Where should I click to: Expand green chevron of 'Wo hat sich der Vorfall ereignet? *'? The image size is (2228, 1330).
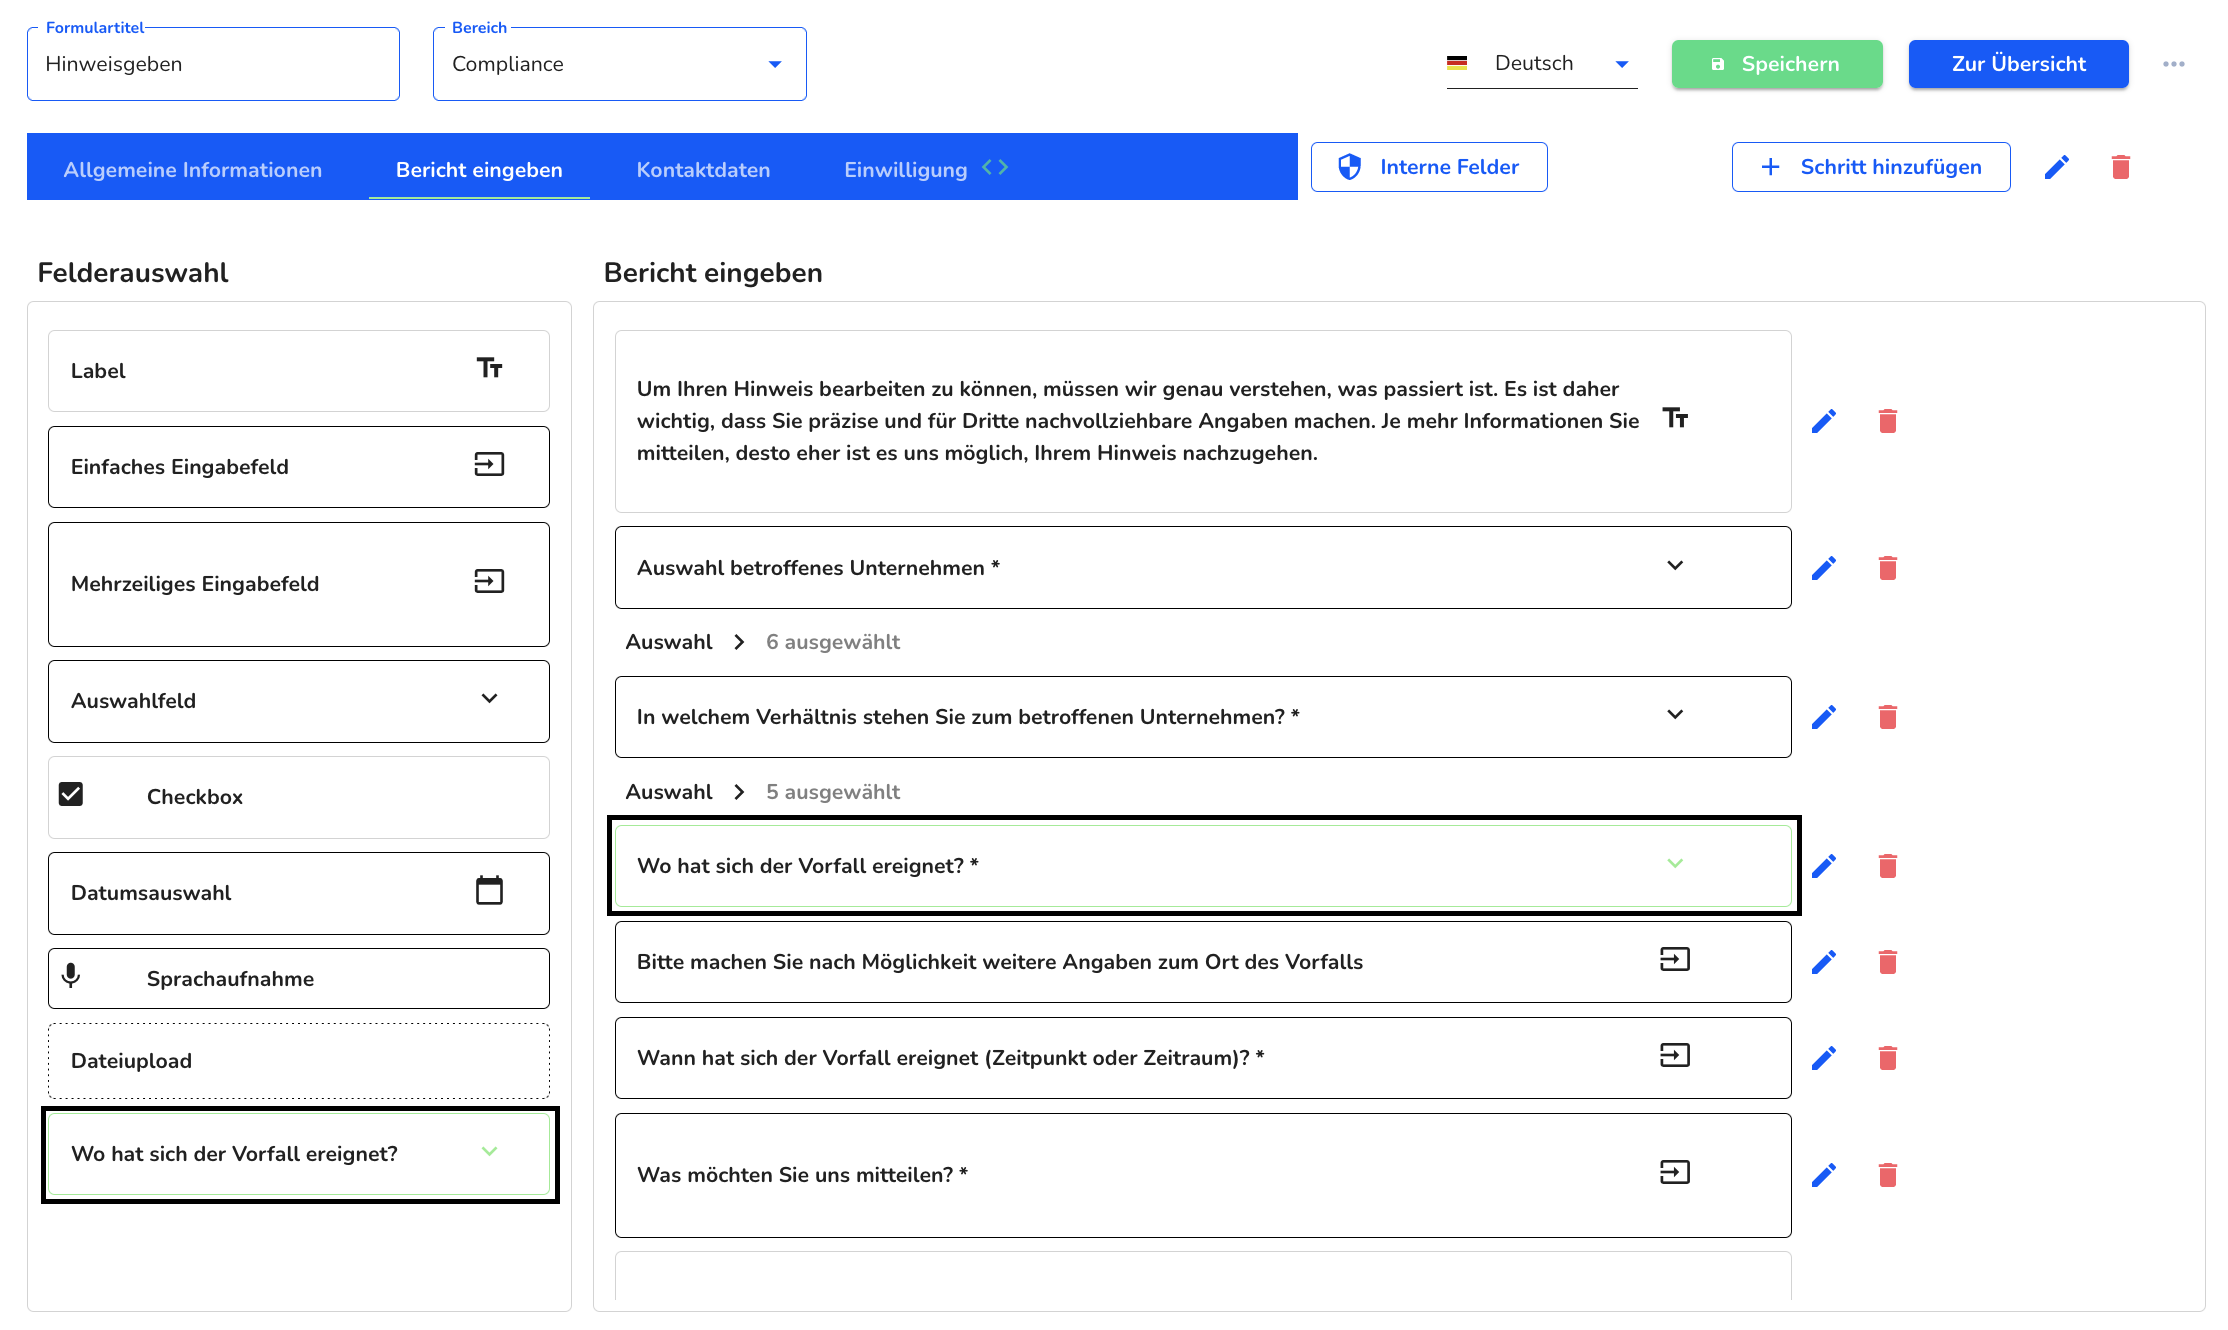pyautogui.click(x=1675, y=863)
